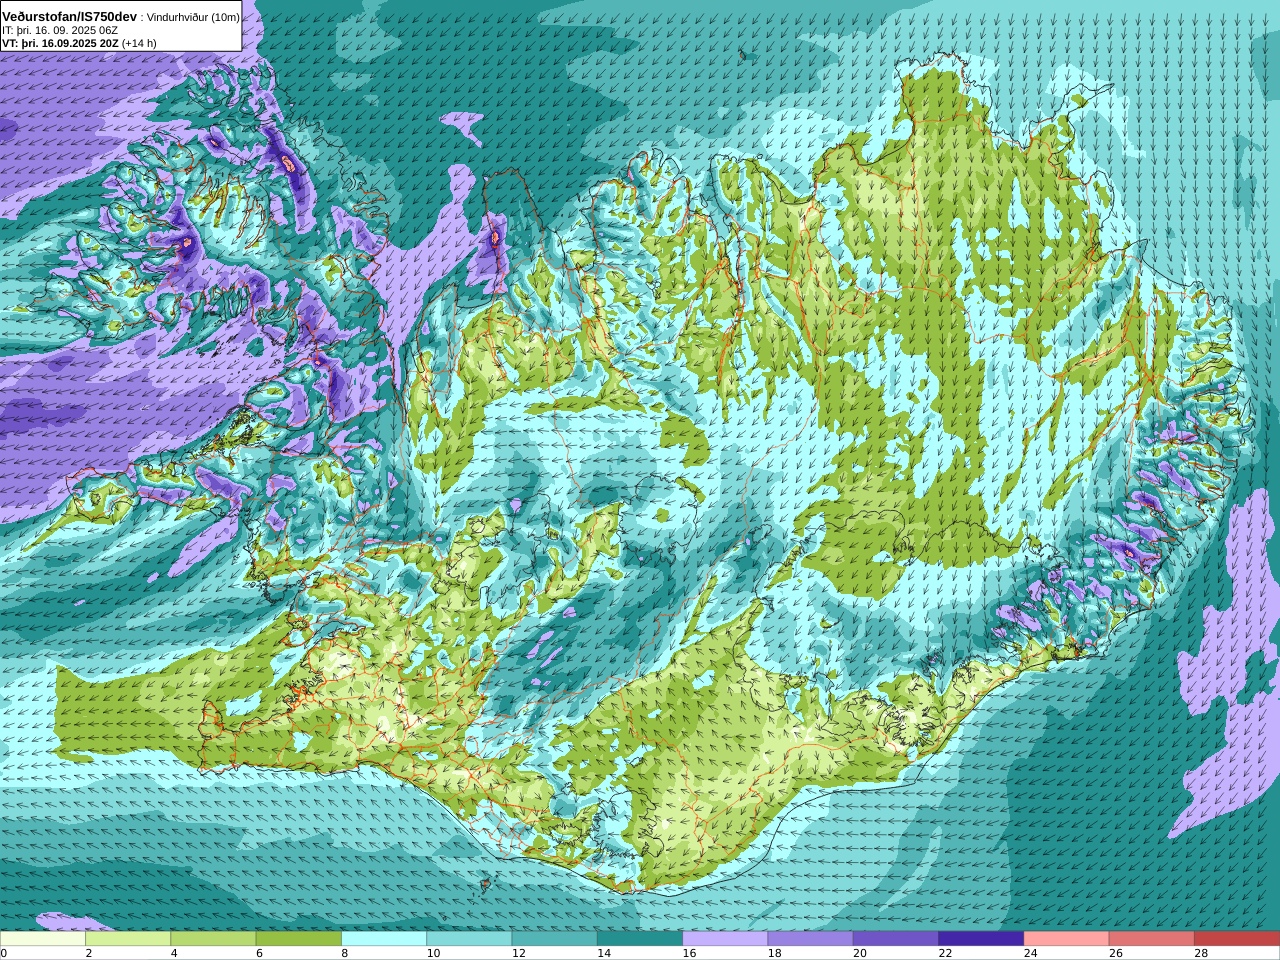Click the 20–22 violet legend swatch

pos(896,939)
